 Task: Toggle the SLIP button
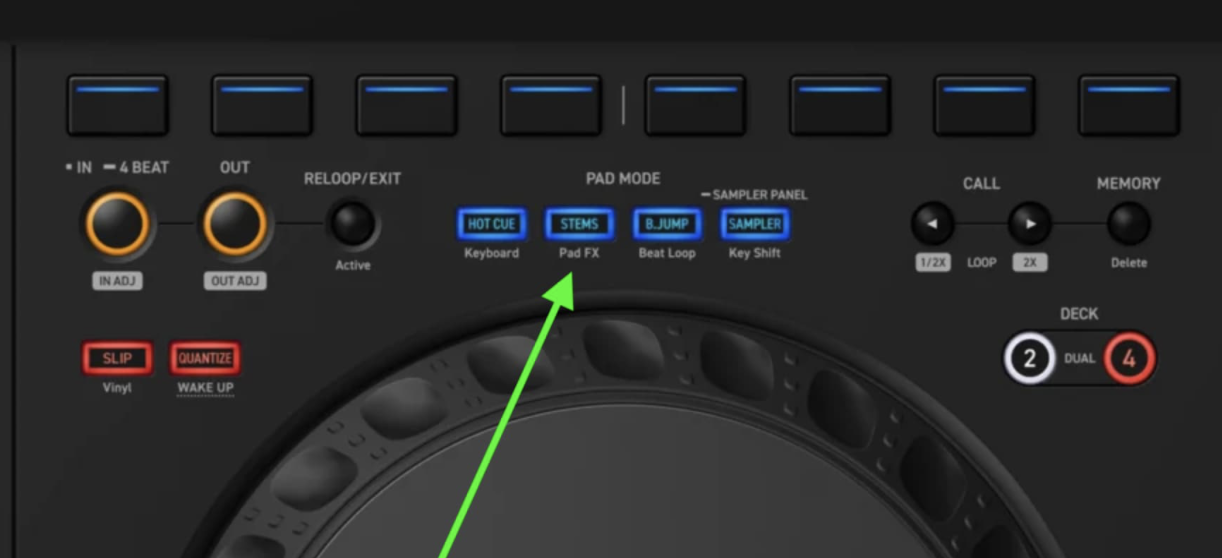117,358
